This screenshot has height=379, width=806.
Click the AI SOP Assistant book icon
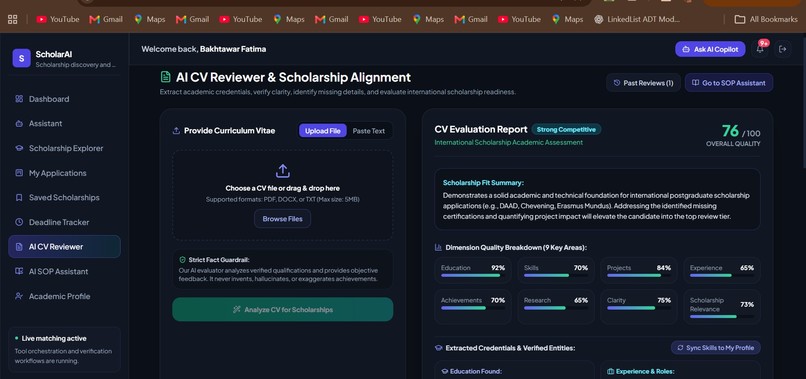point(19,272)
